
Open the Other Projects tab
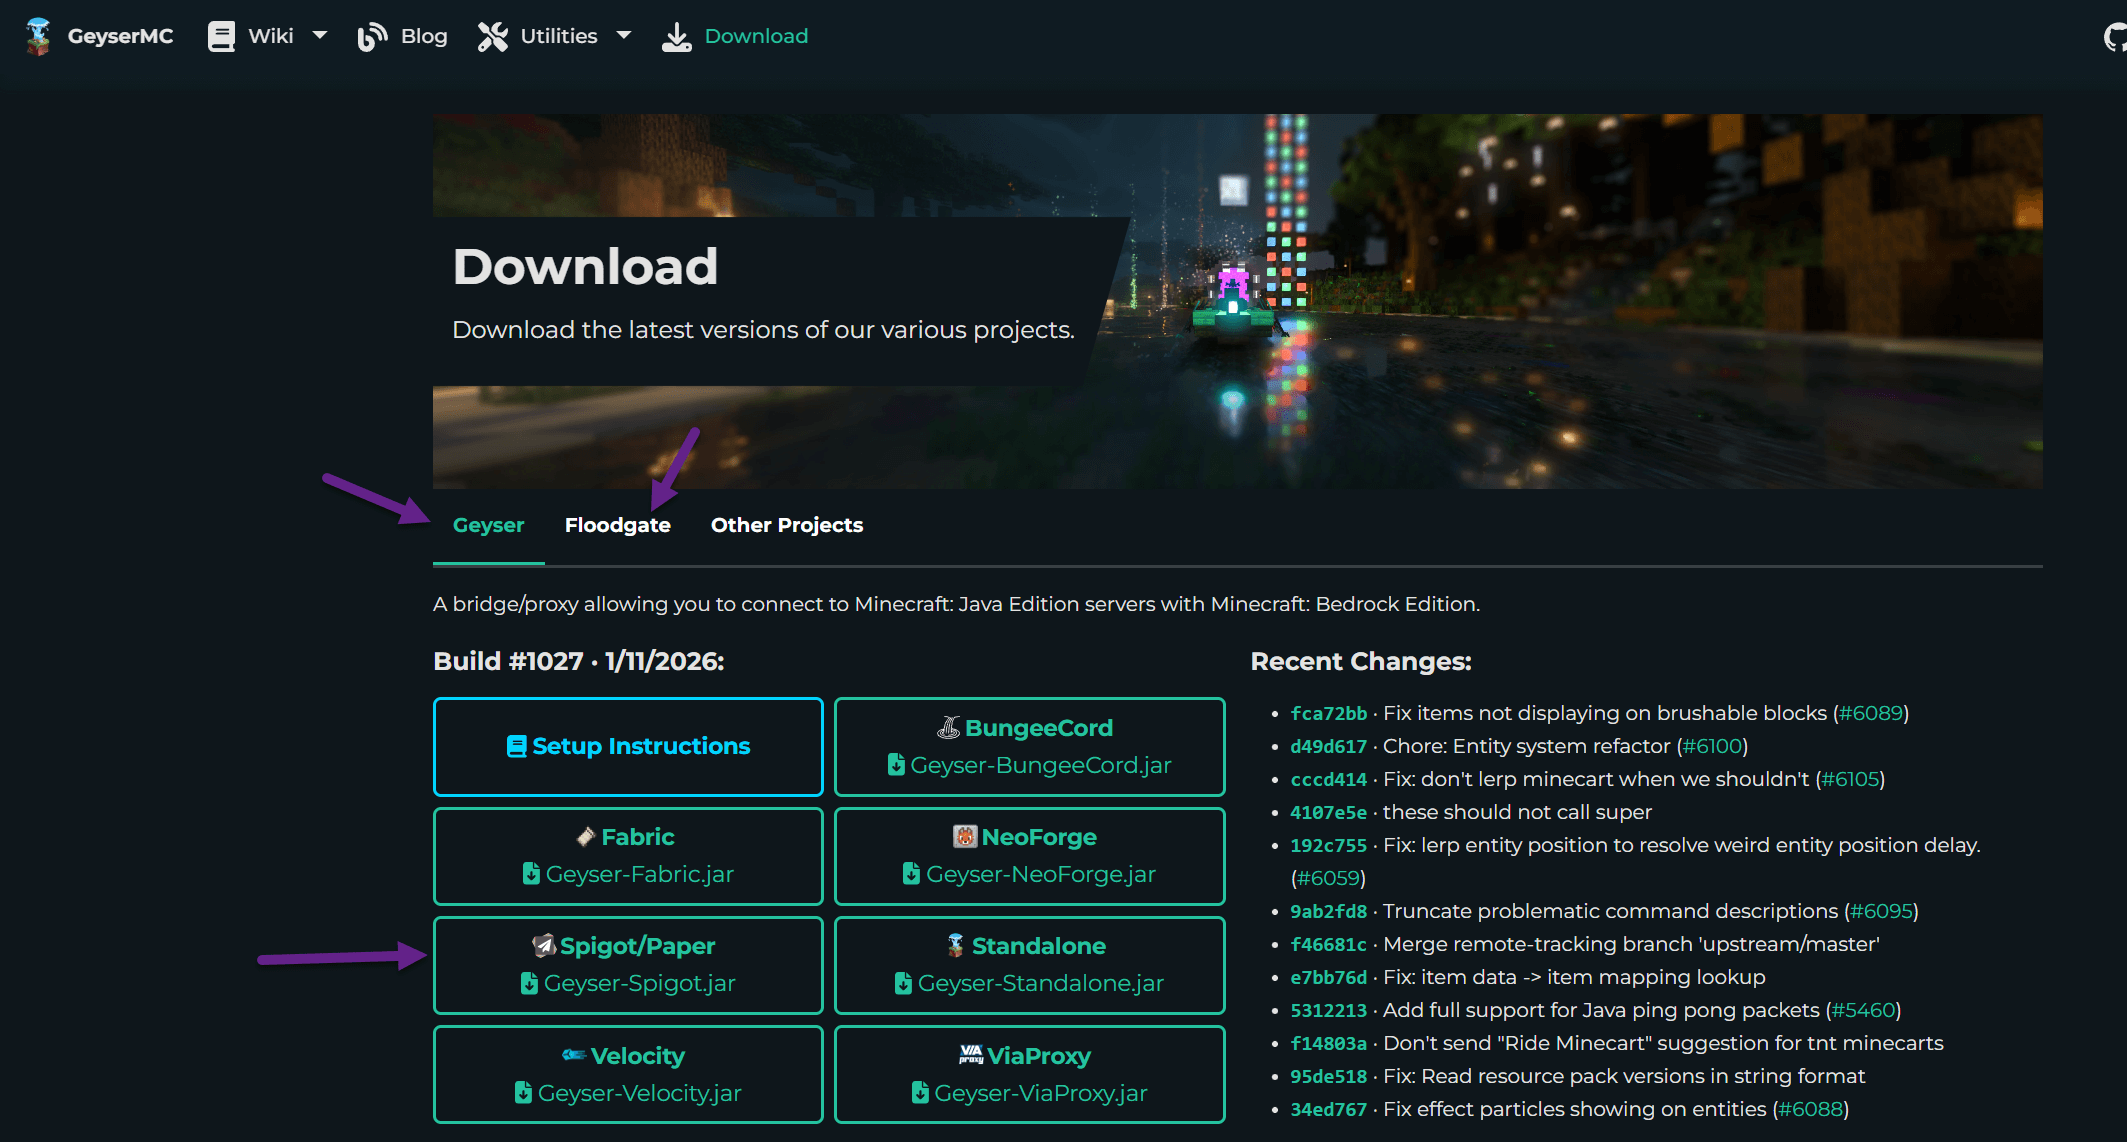pos(786,524)
